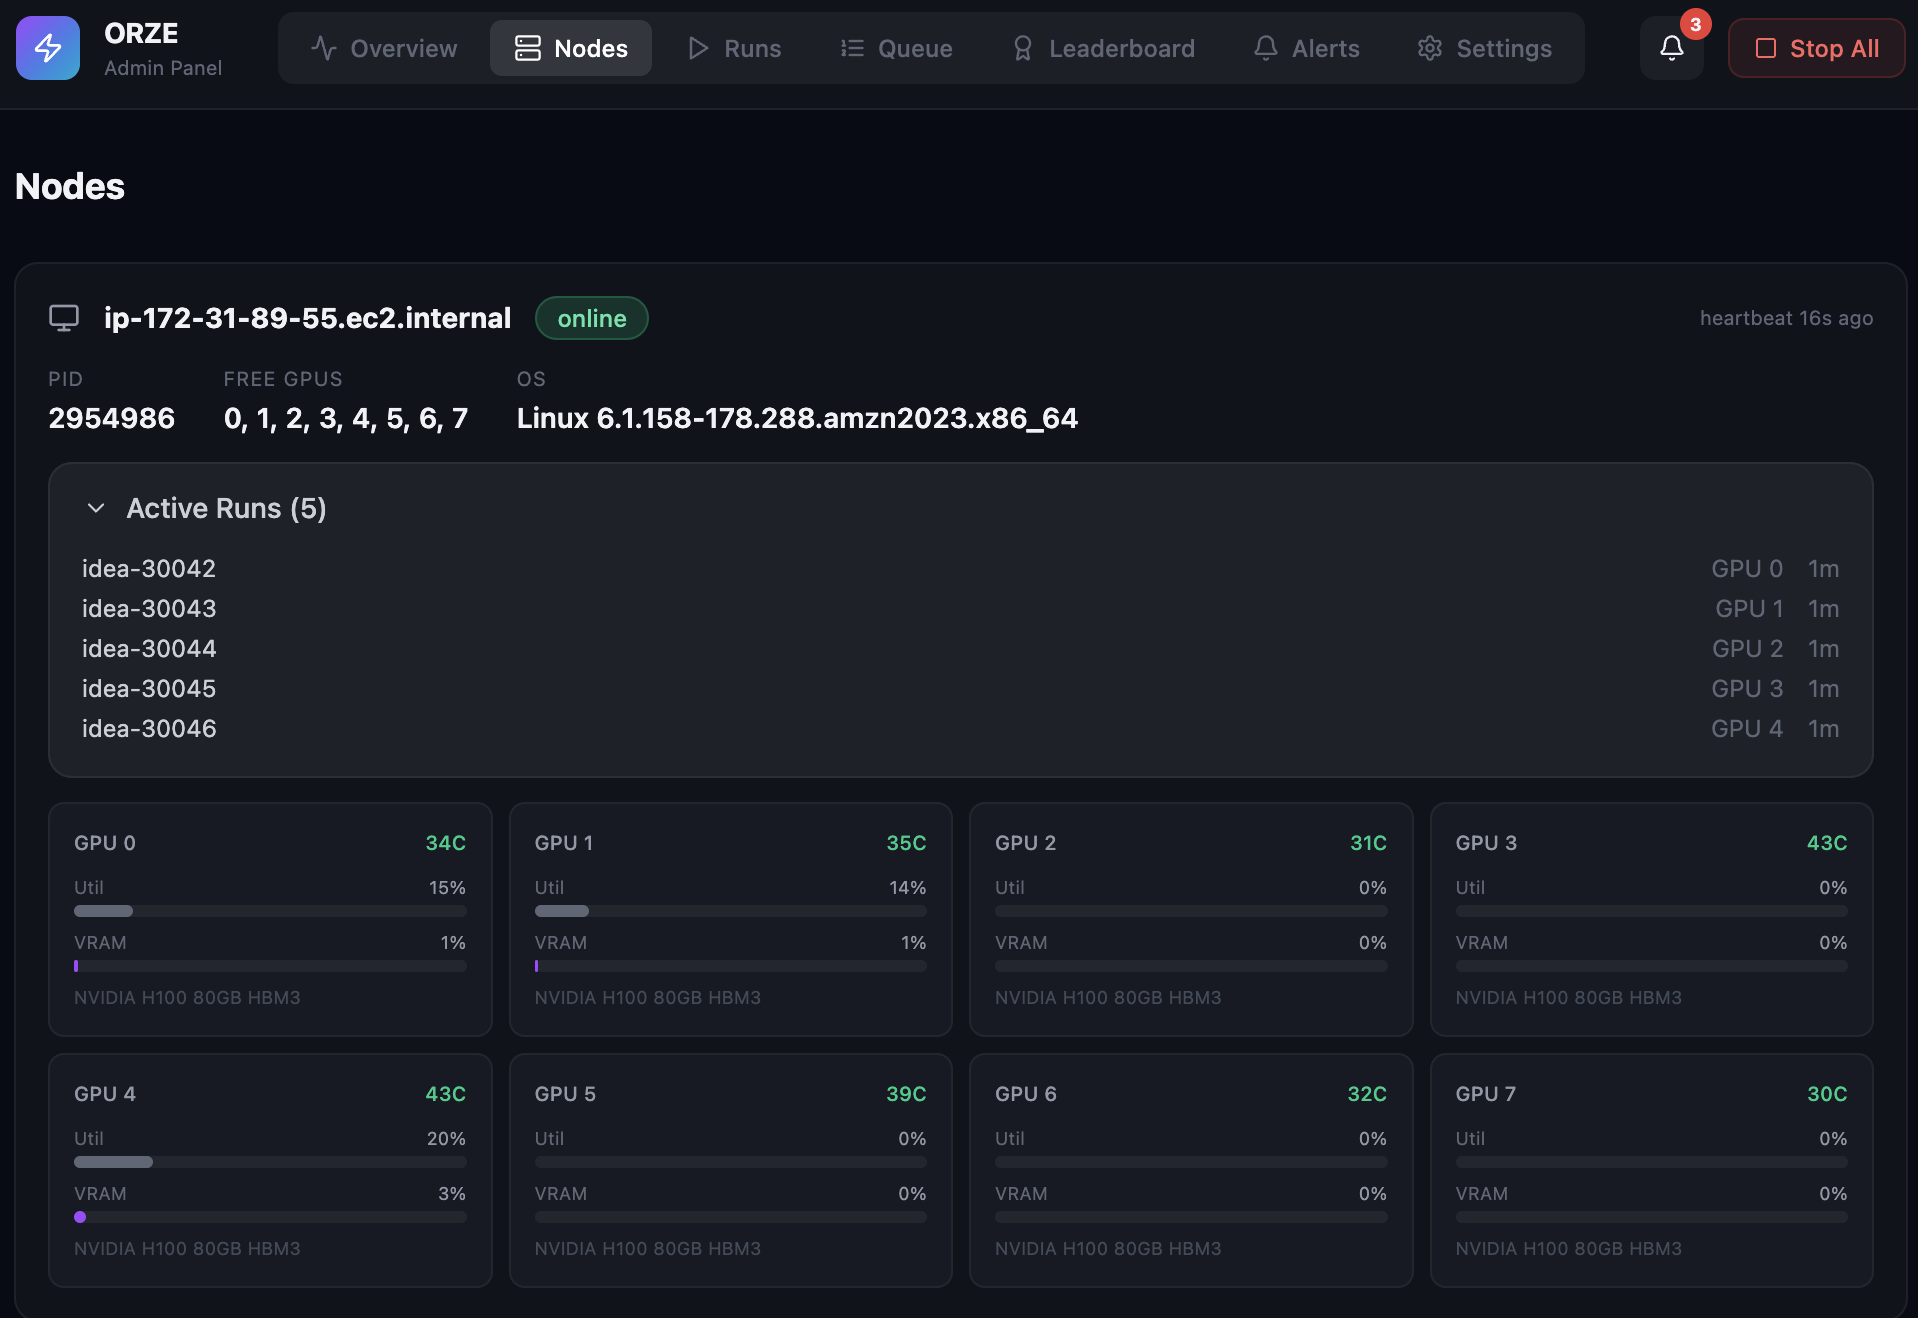
Task: Click the monitor icon beside node hostname
Action: [64, 318]
